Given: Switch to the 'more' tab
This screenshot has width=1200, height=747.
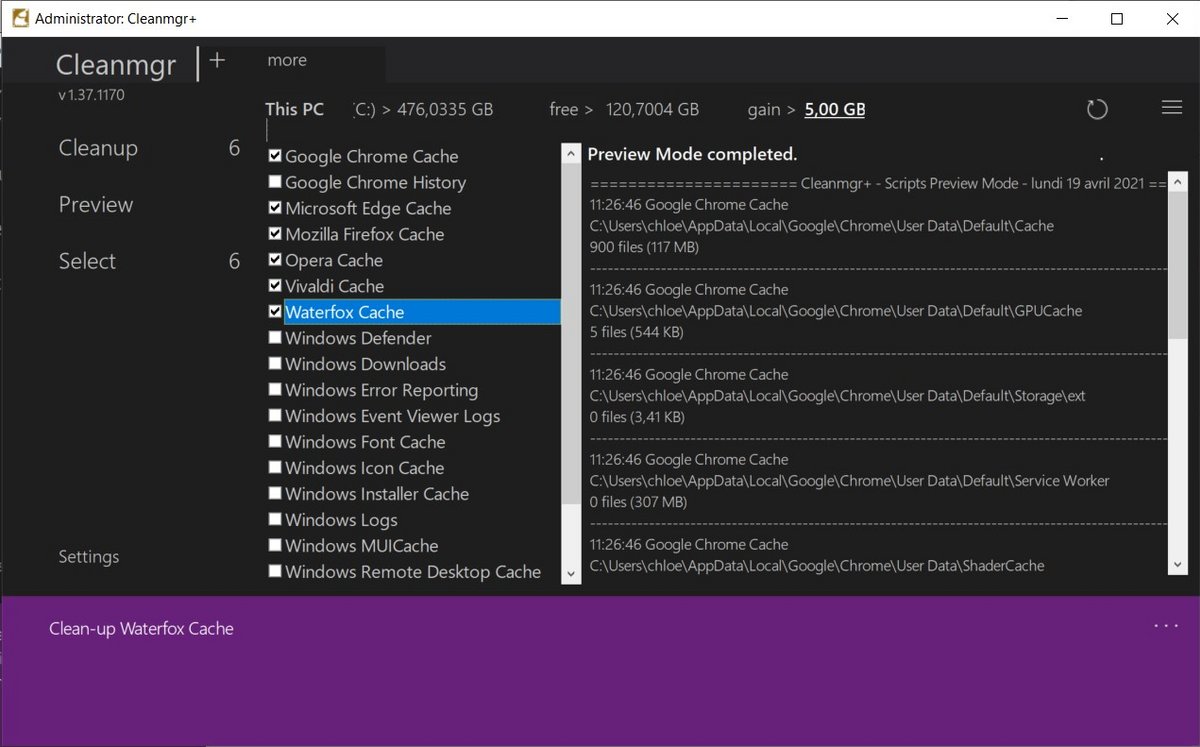Looking at the screenshot, I should [x=287, y=60].
